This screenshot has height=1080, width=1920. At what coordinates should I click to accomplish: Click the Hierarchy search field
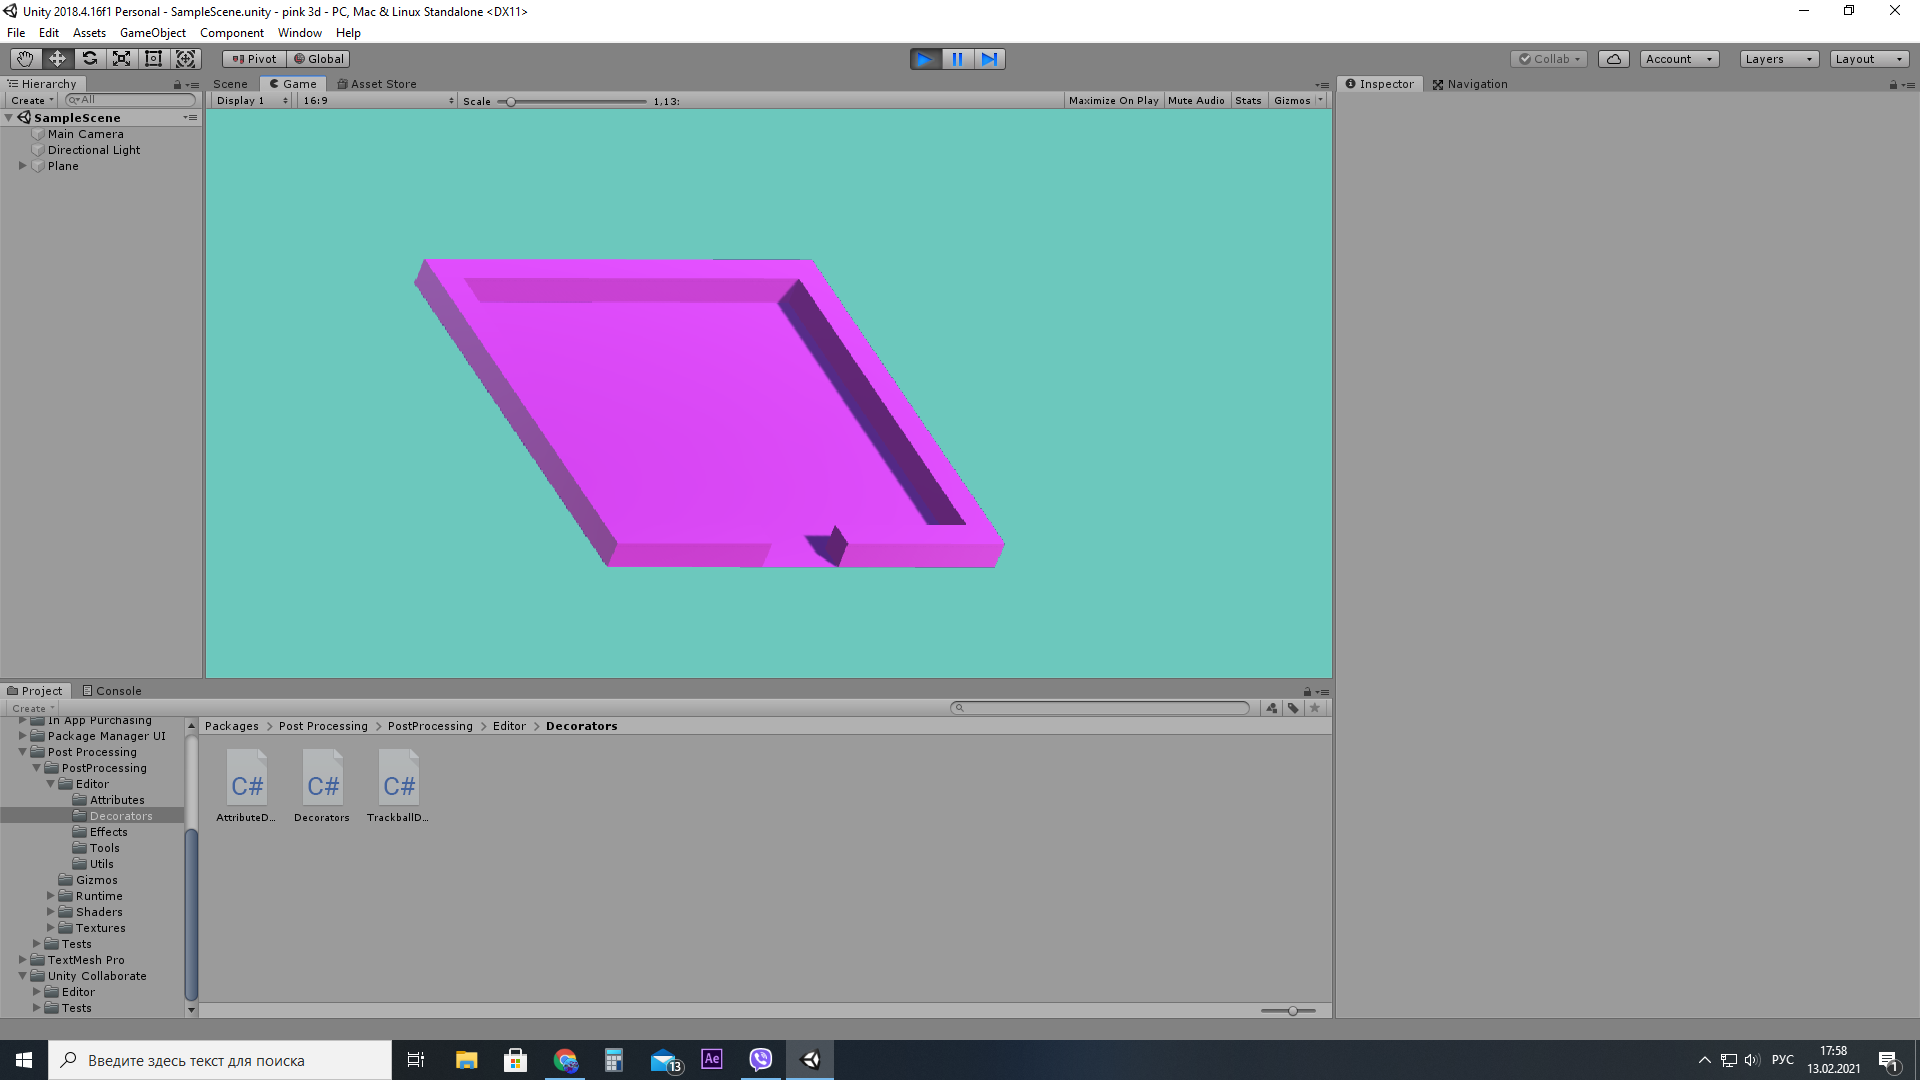click(x=130, y=100)
